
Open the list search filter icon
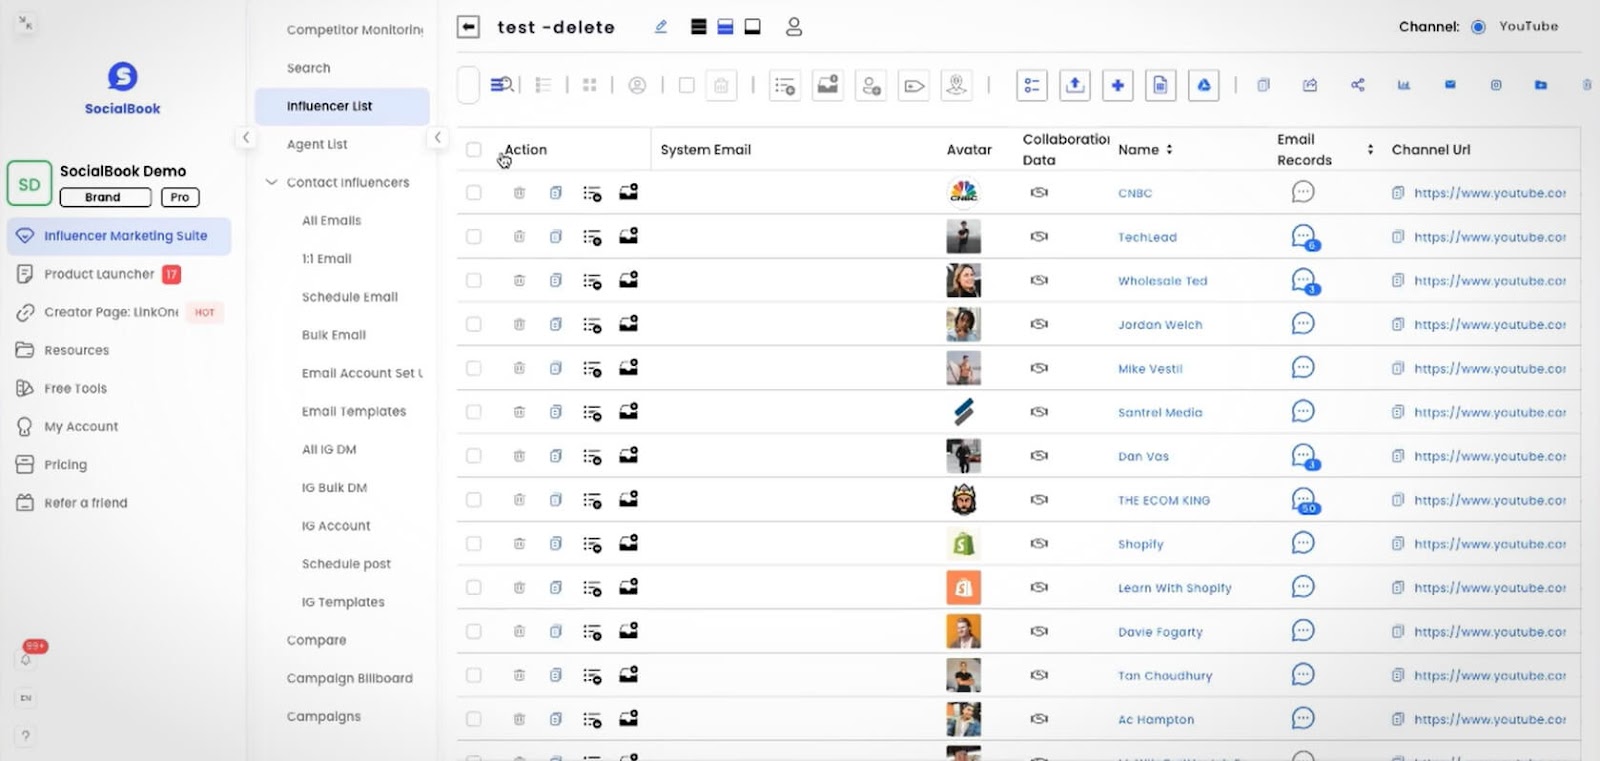coord(502,85)
